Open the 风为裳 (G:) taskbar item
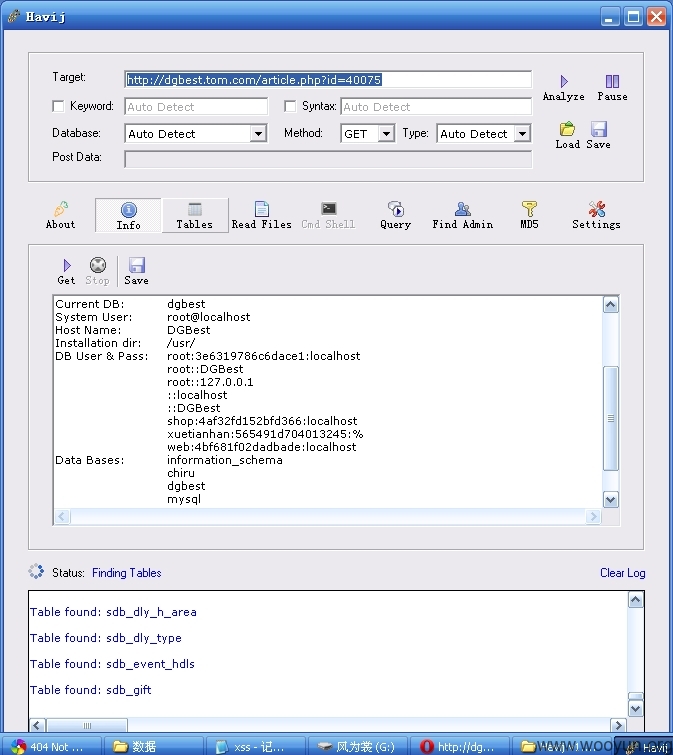The image size is (673, 755). [x=358, y=746]
